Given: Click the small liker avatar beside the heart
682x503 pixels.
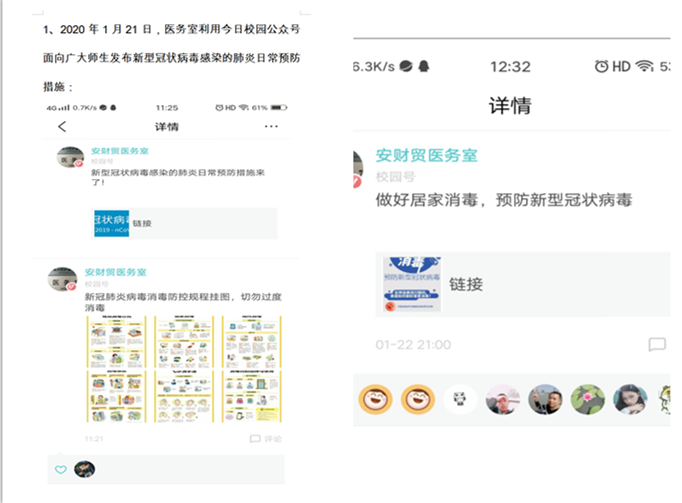Looking at the screenshot, I should click(x=85, y=469).
